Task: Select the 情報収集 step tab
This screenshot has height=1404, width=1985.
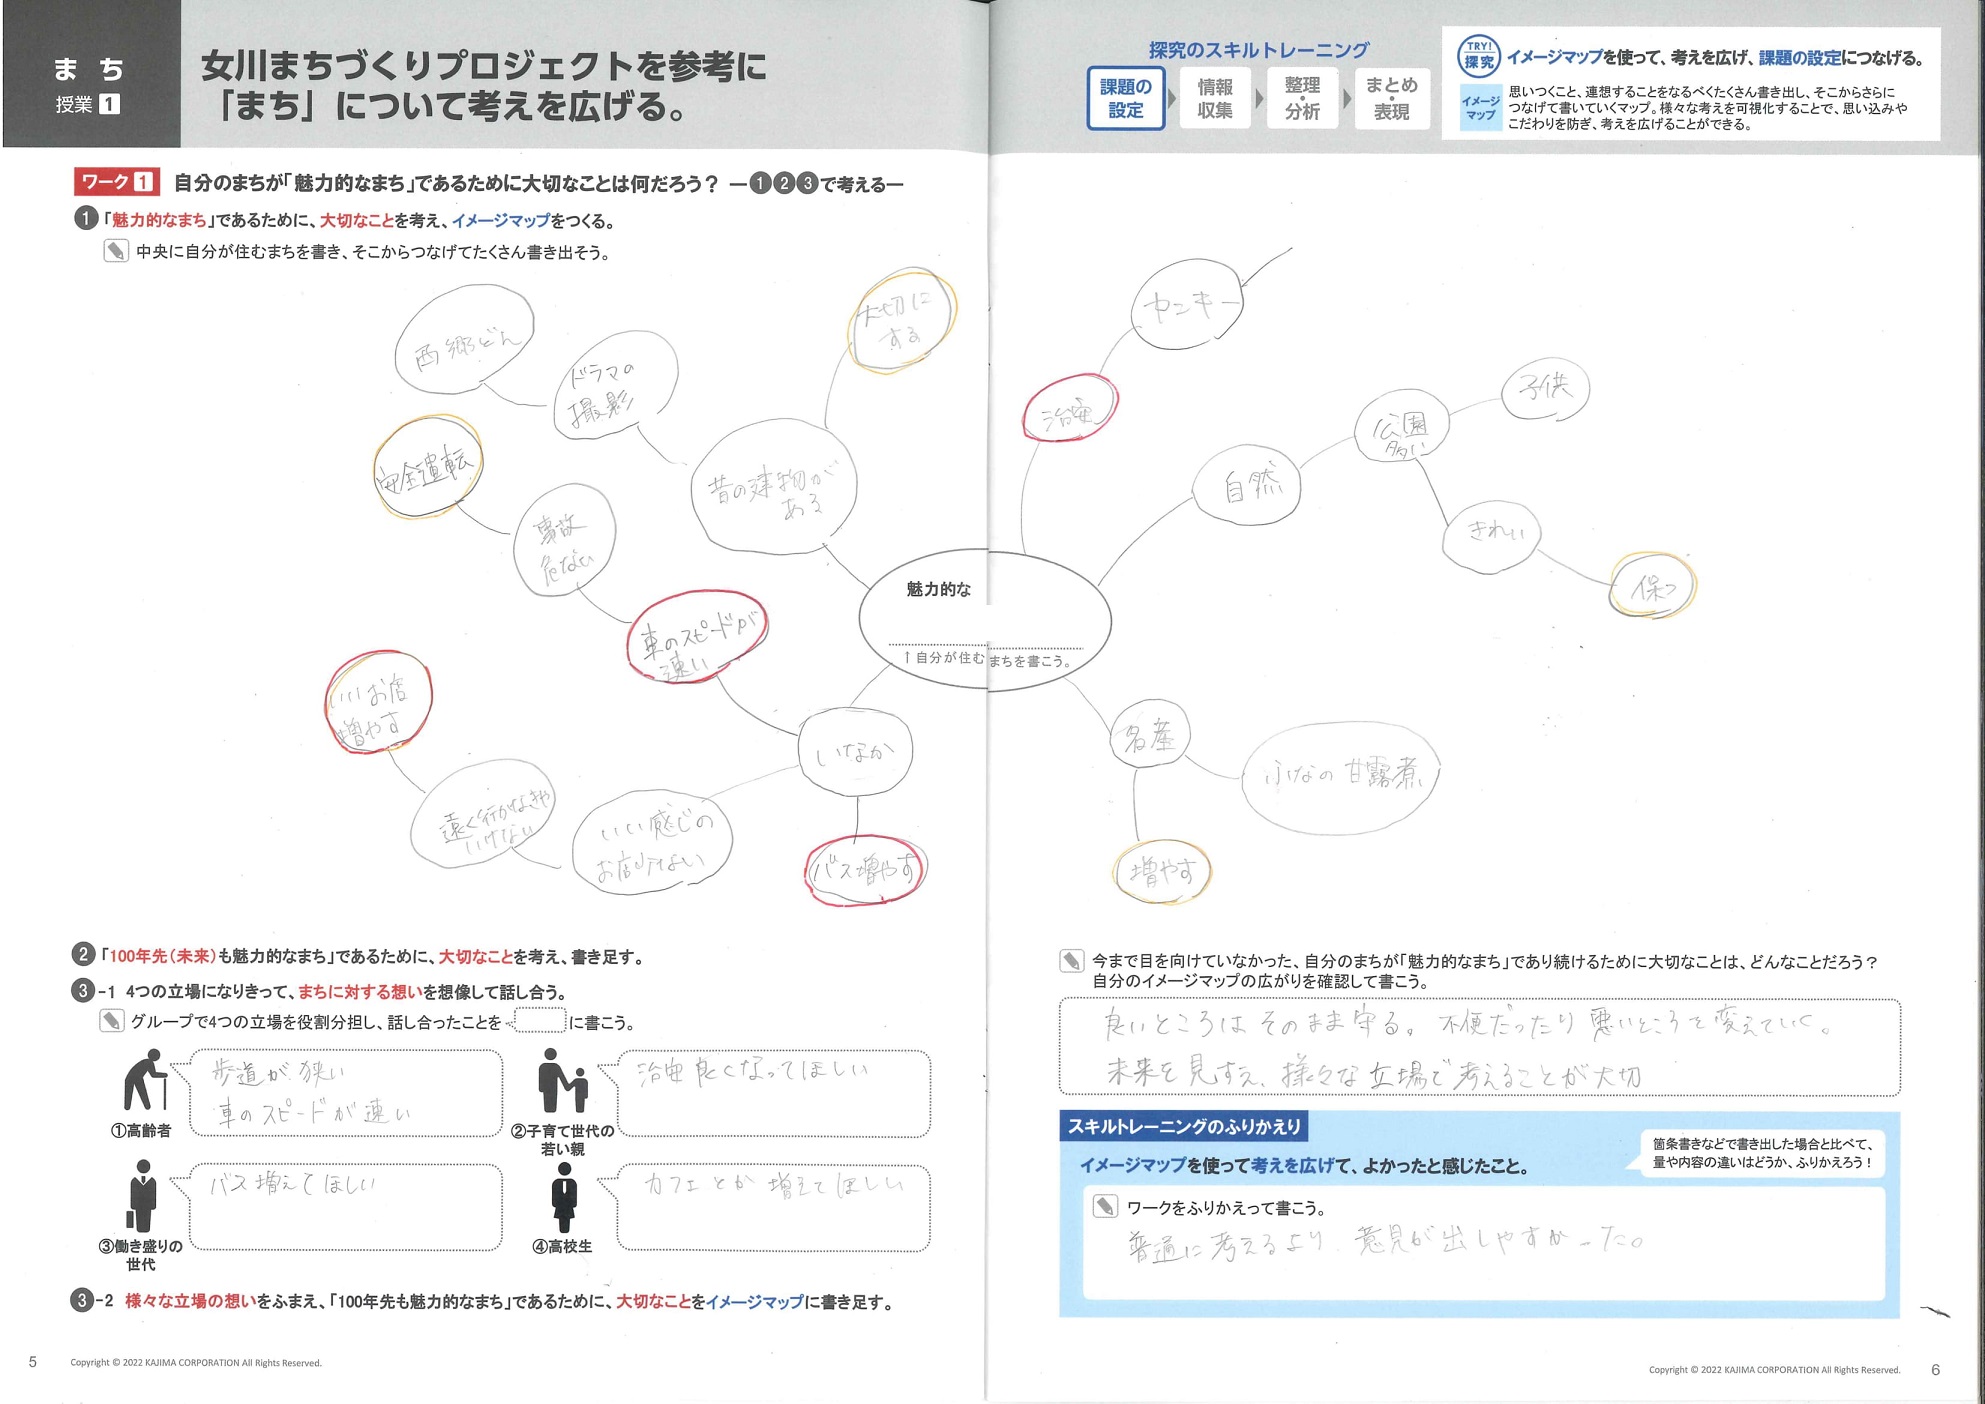Action: pos(1215,98)
